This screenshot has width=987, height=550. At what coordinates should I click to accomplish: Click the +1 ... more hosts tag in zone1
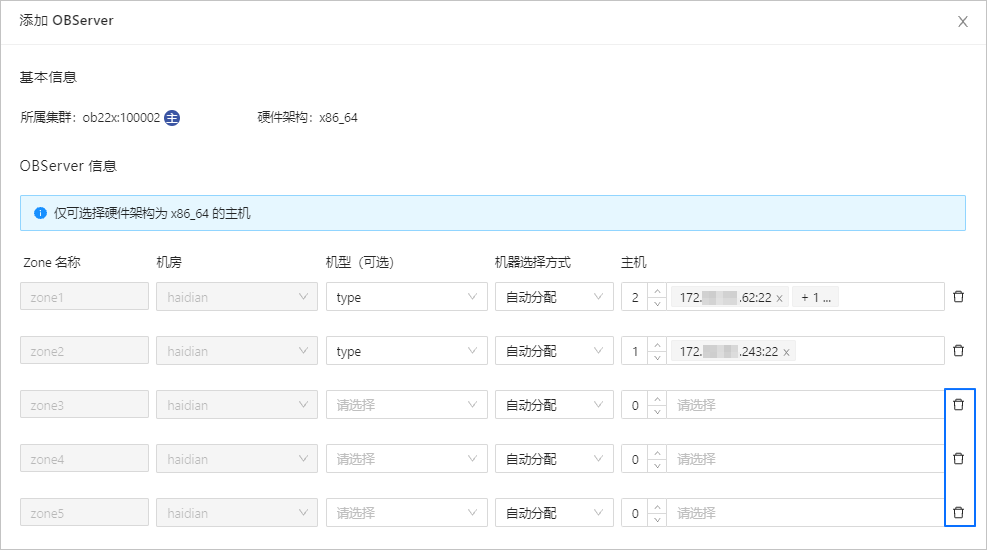(815, 298)
